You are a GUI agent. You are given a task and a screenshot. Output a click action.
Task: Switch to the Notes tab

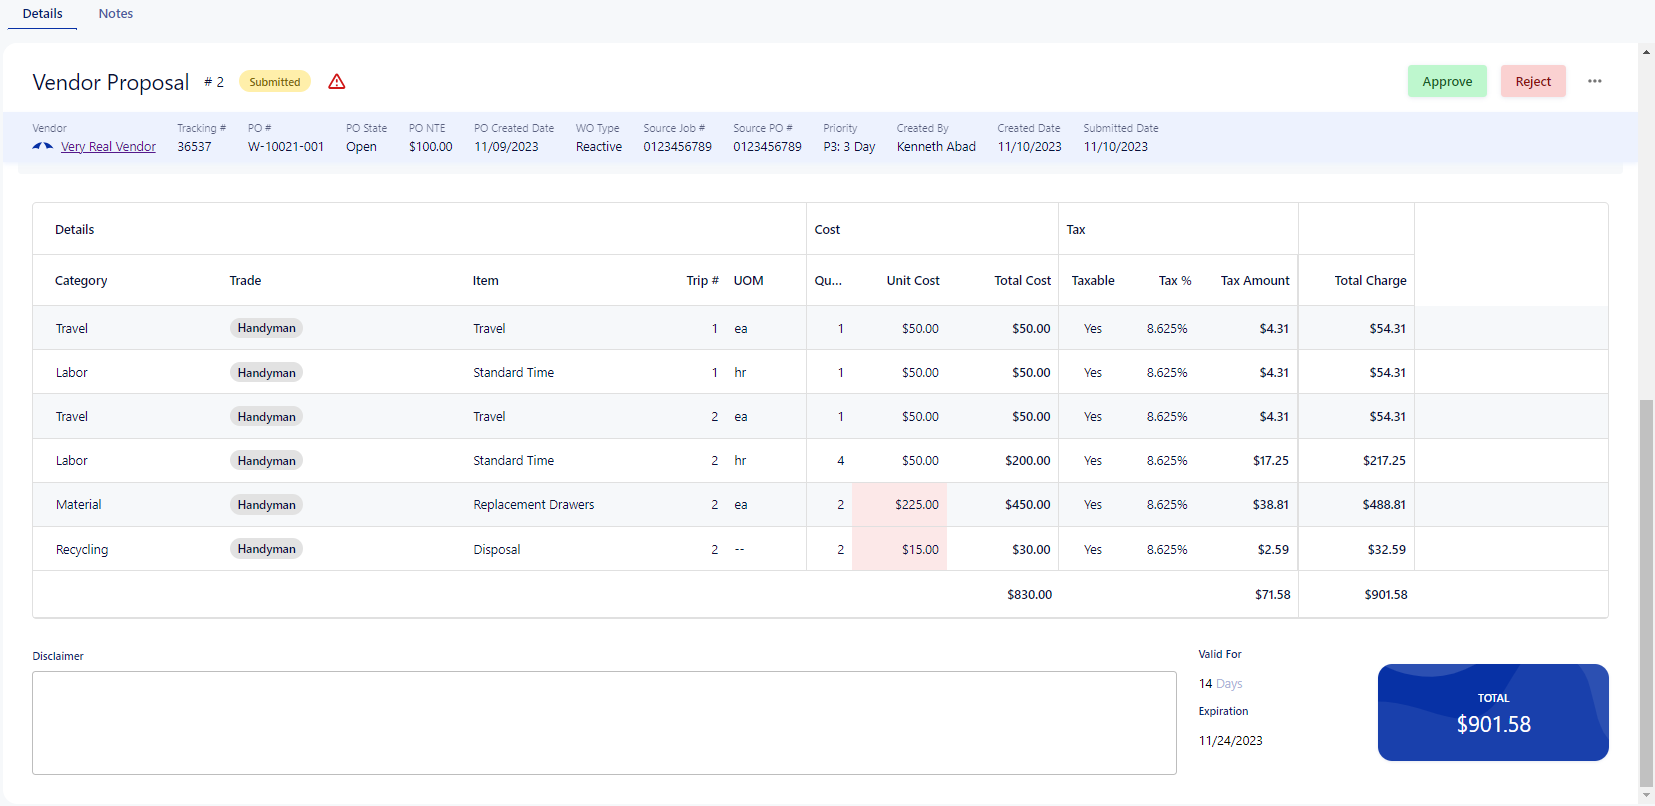point(116,14)
